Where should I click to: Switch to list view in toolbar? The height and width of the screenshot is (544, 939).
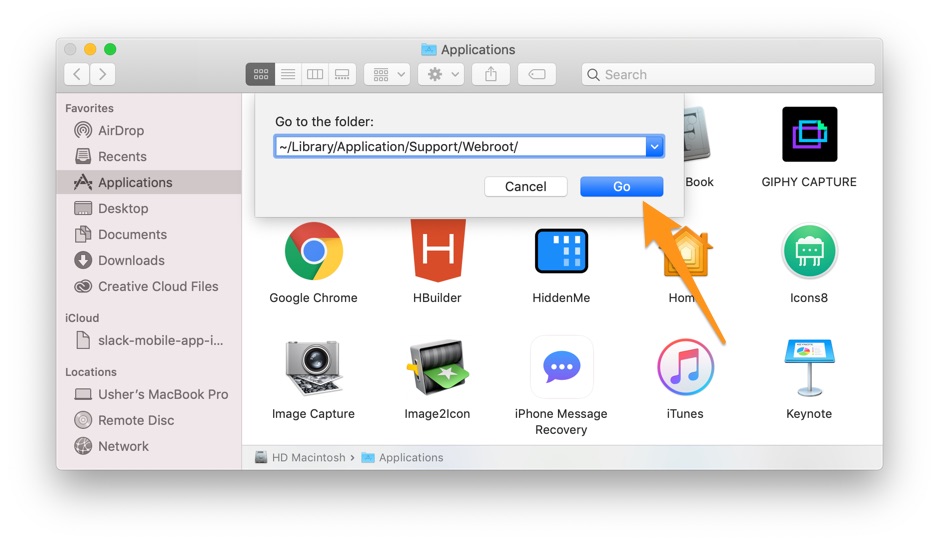tap(288, 74)
